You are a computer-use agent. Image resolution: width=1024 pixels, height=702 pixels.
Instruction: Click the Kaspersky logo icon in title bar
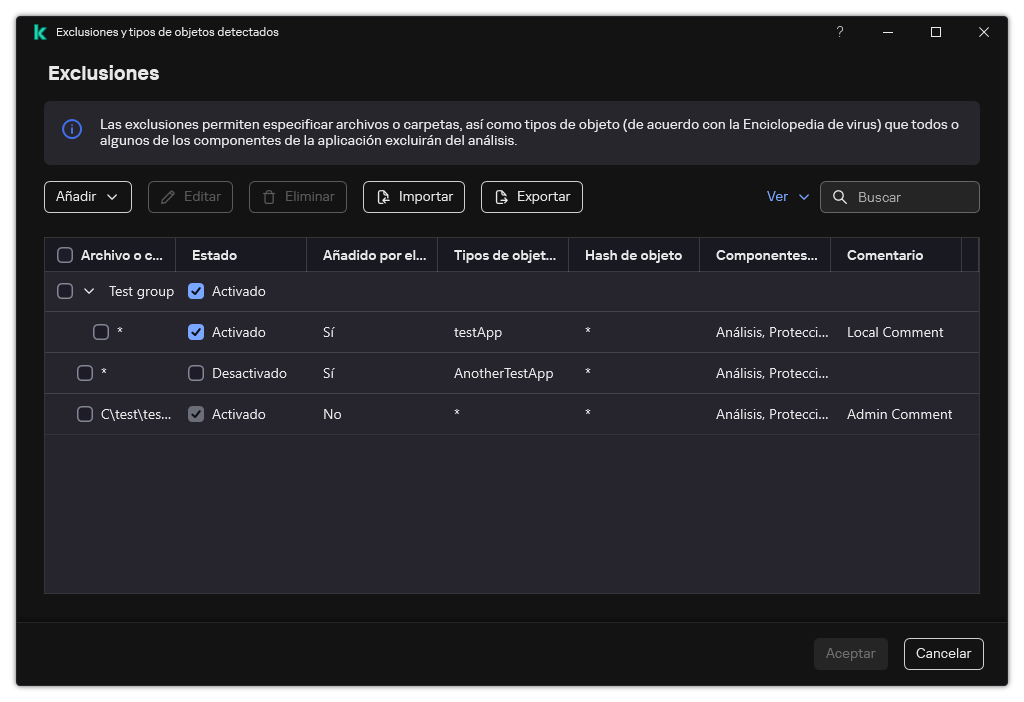(39, 32)
